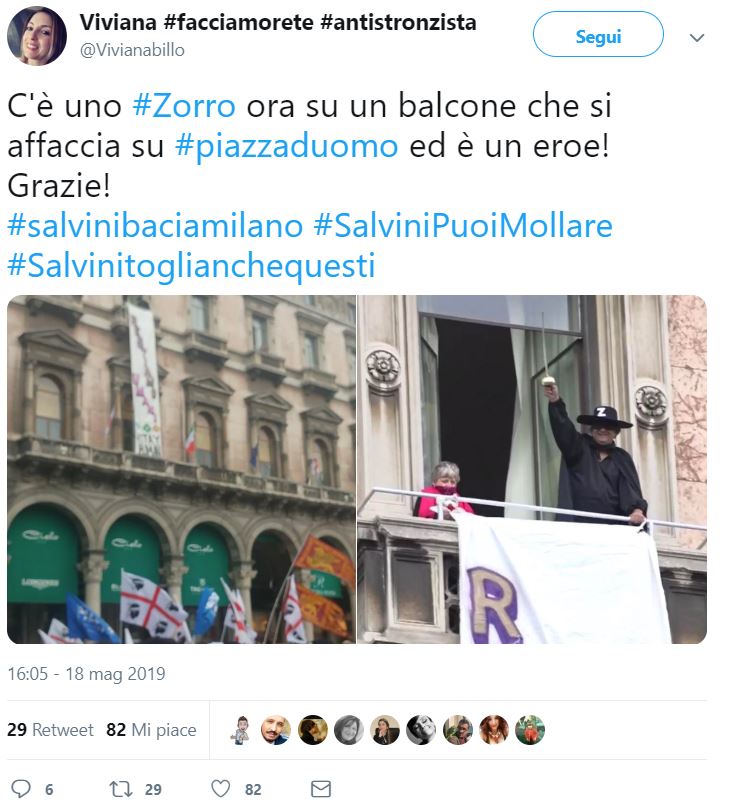This screenshot has height=805, width=735.
Task: Click the envelope direct message icon
Action: 321,789
